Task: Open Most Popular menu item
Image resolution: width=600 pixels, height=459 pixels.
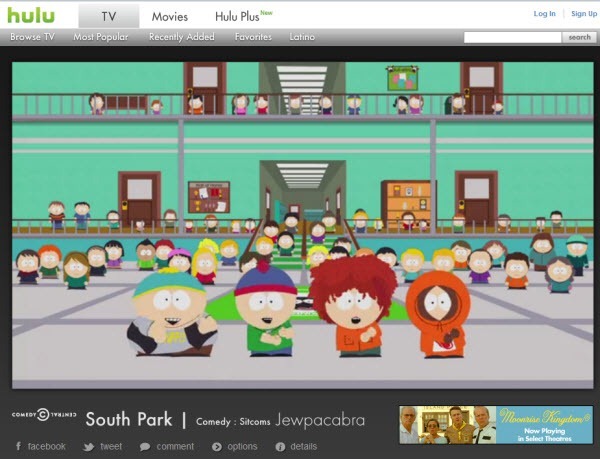Action: [x=101, y=37]
